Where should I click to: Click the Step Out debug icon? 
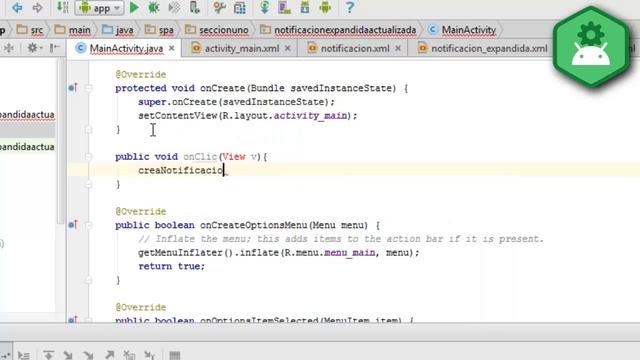click(x=109, y=355)
